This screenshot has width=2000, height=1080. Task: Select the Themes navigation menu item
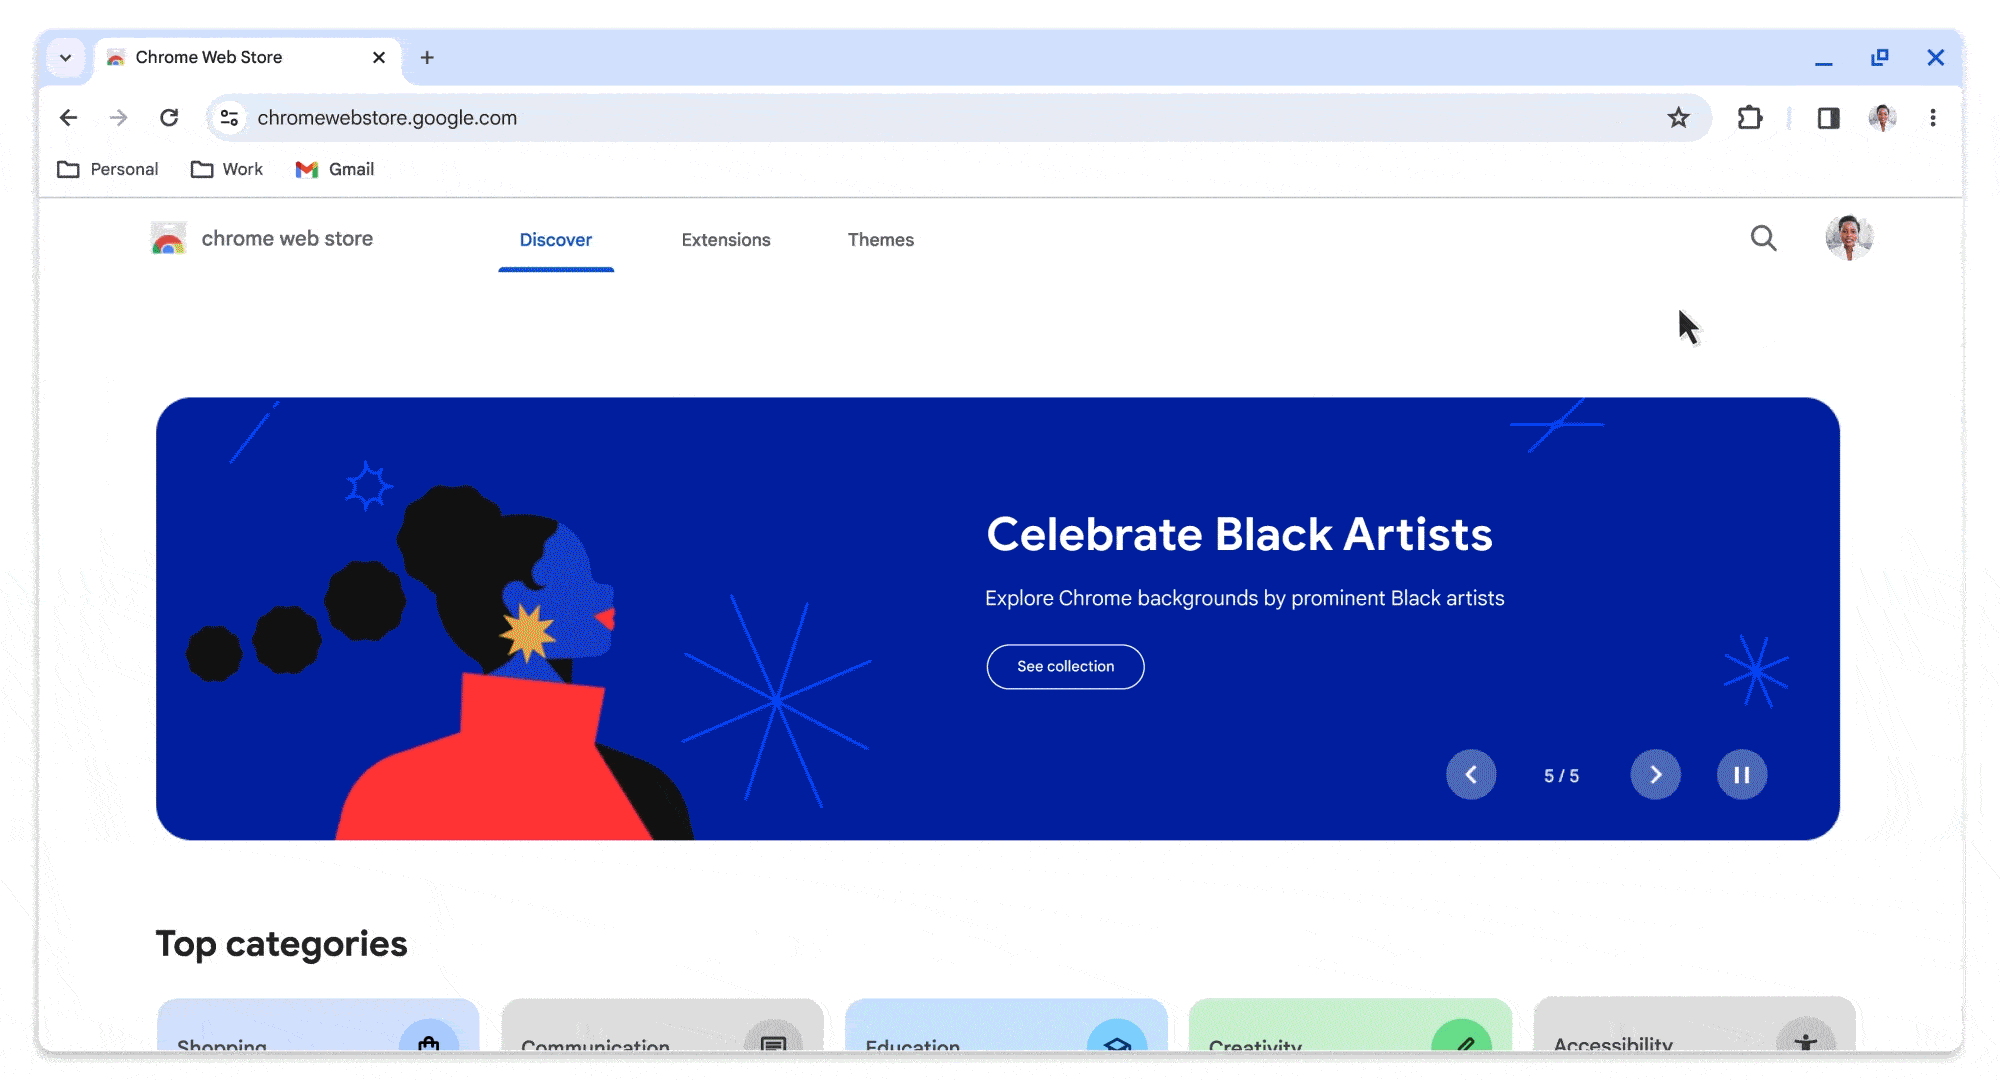(x=882, y=239)
